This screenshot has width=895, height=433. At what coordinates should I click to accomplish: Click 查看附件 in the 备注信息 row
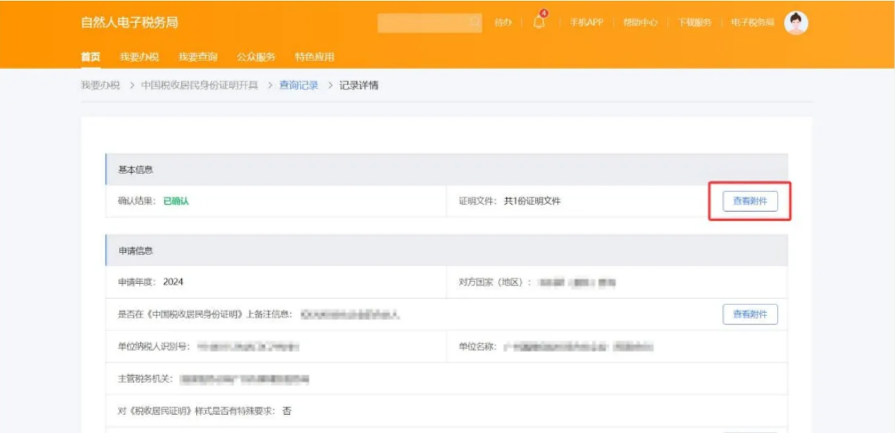[750, 314]
